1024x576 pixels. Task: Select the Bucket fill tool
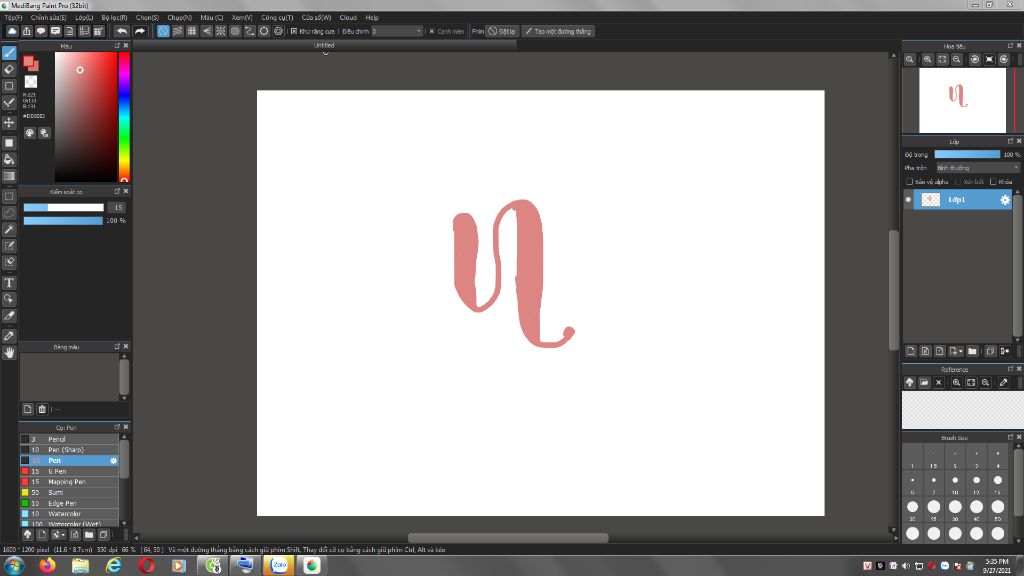pos(9,159)
